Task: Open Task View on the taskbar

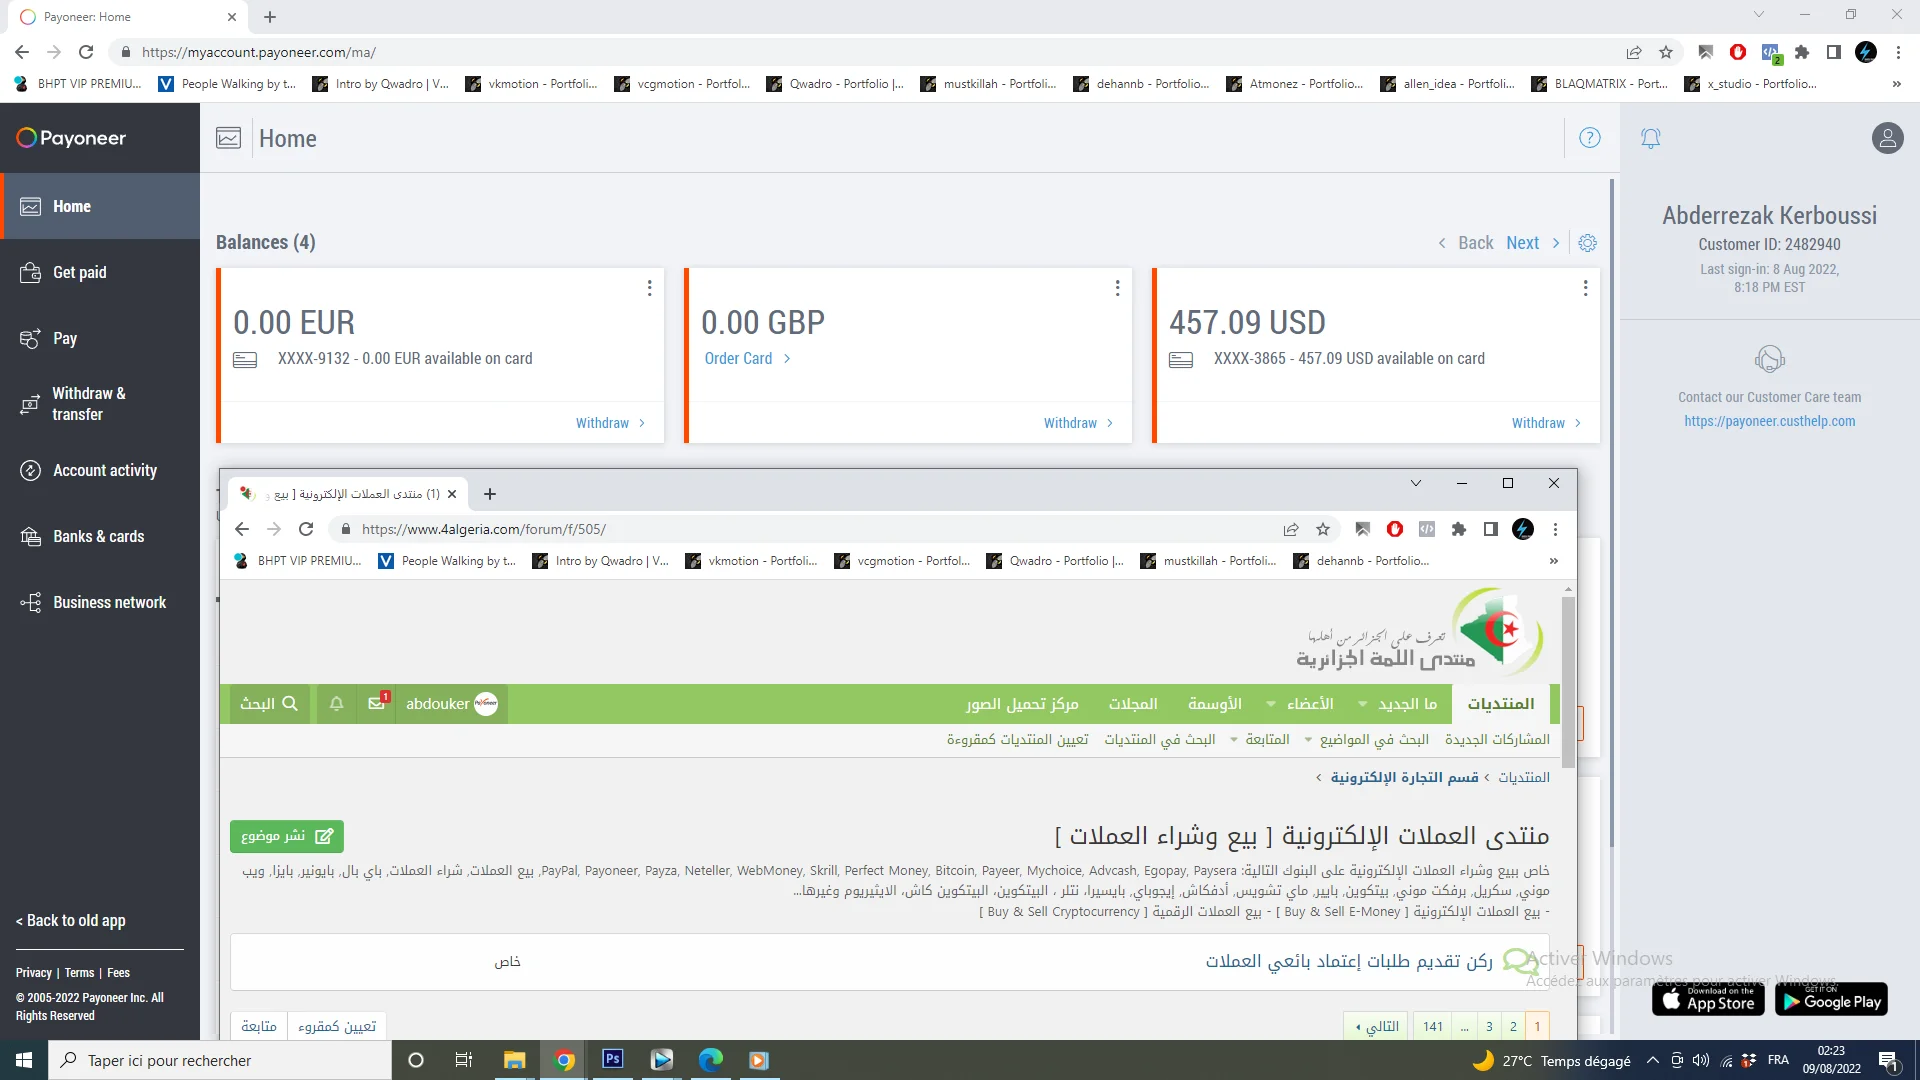Action: (463, 1060)
